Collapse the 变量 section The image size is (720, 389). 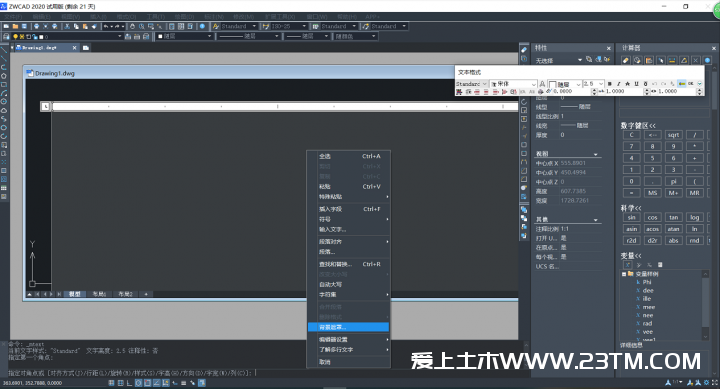coord(631,255)
